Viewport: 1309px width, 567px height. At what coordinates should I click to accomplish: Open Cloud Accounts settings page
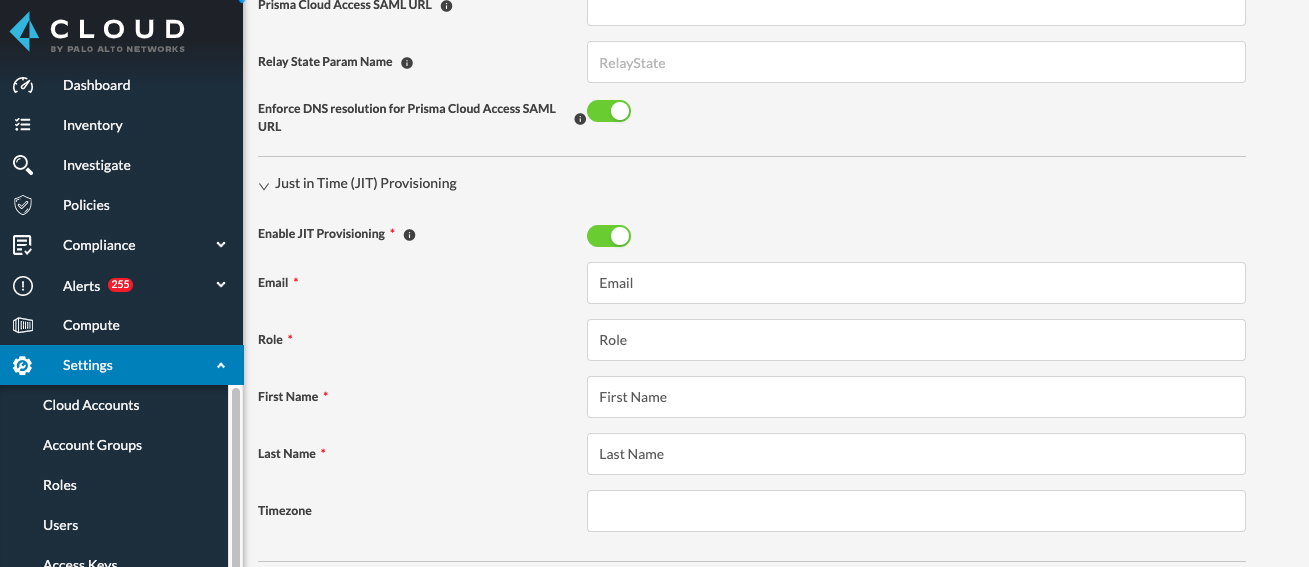click(91, 405)
